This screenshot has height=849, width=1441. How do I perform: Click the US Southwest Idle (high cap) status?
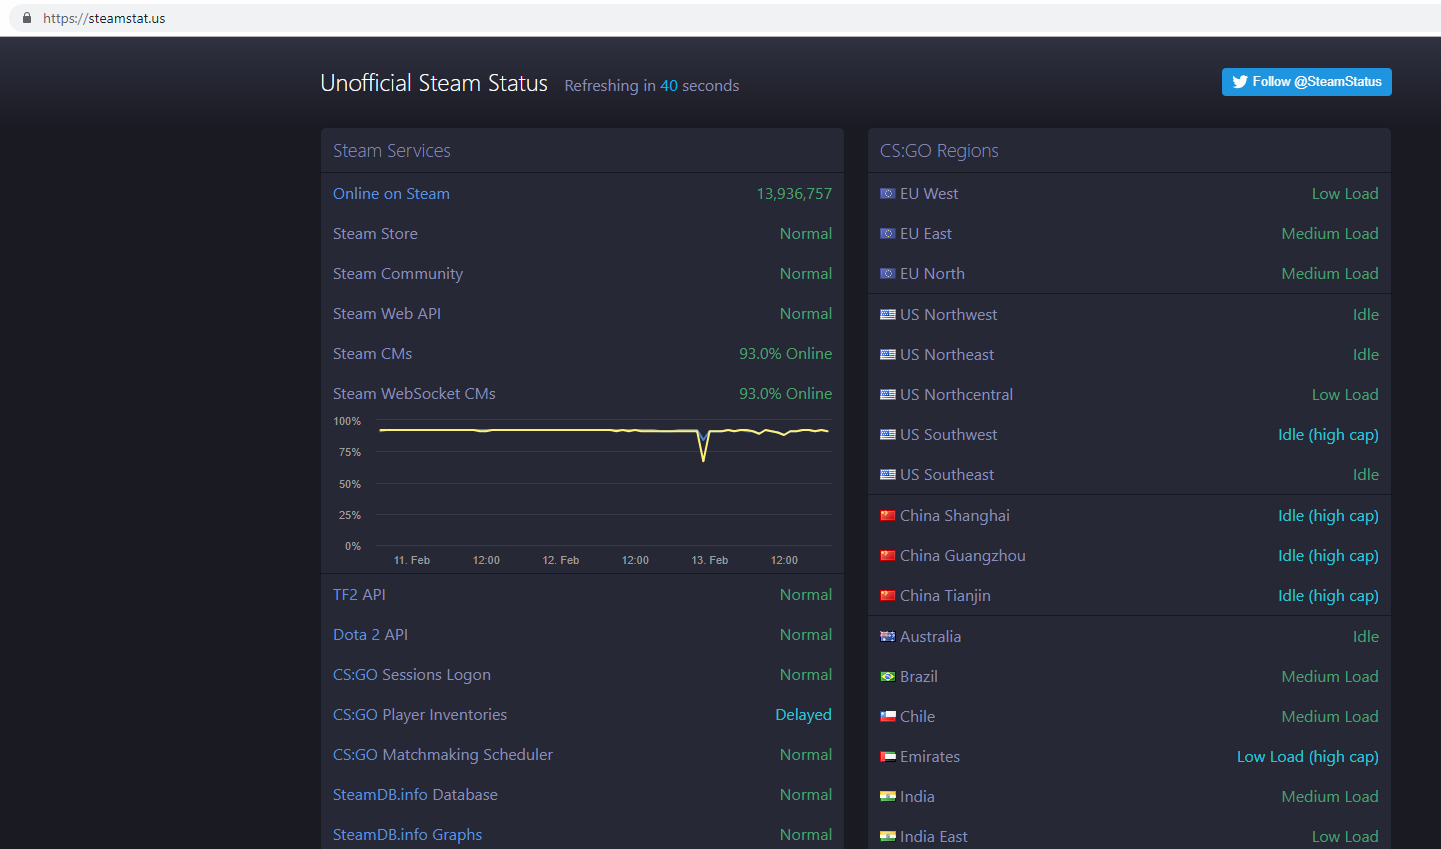click(1328, 435)
